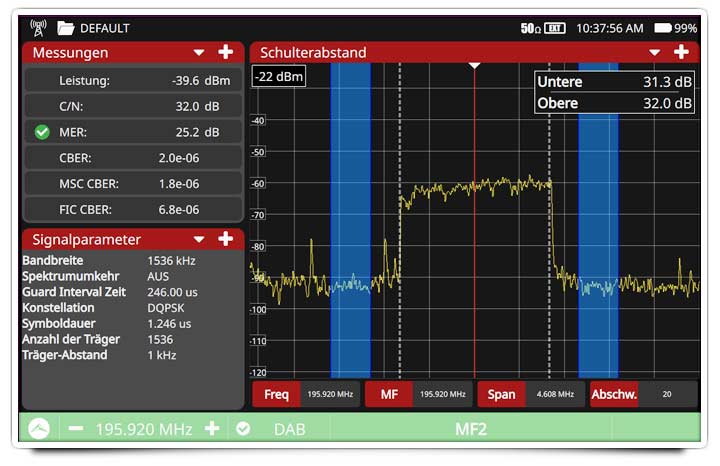Screen dimensions: 720x466
Task: Select the CBER measurement row
Action: pyautogui.click(x=133, y=158)
